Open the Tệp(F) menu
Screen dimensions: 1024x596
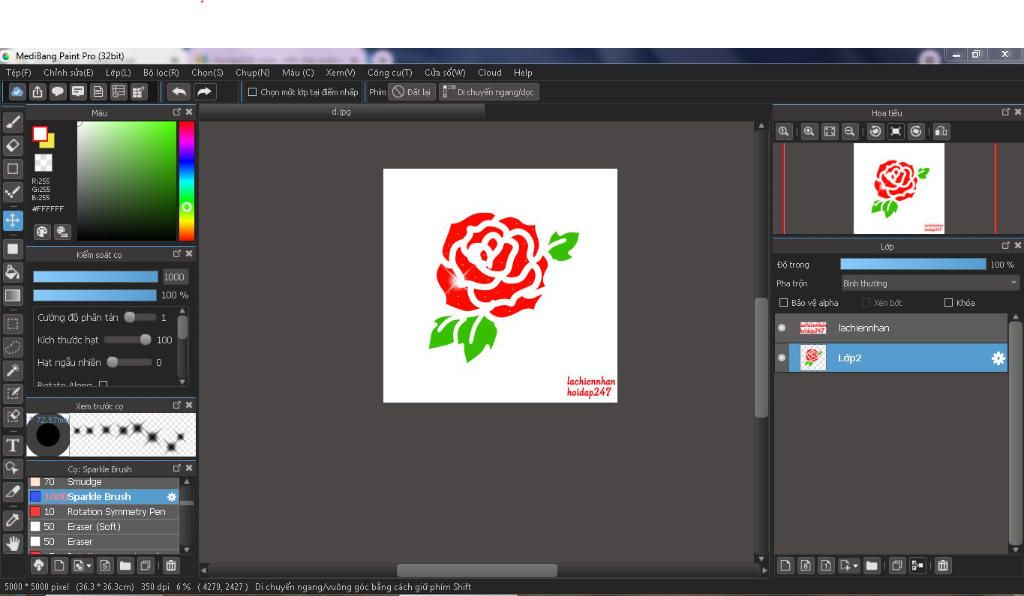point(18,72)
